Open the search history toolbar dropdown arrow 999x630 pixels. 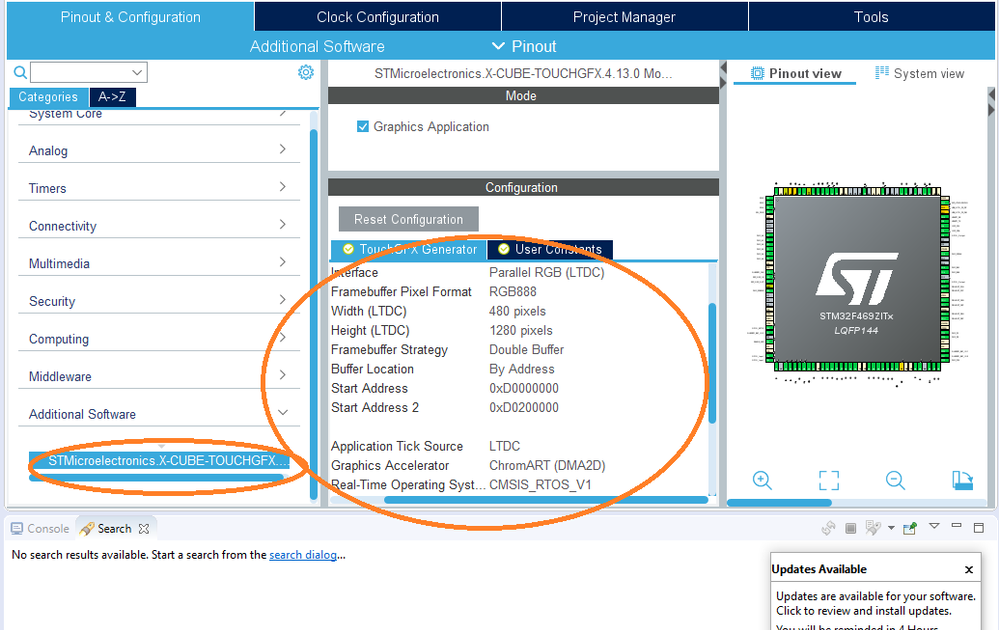click(x=891, y=528)
